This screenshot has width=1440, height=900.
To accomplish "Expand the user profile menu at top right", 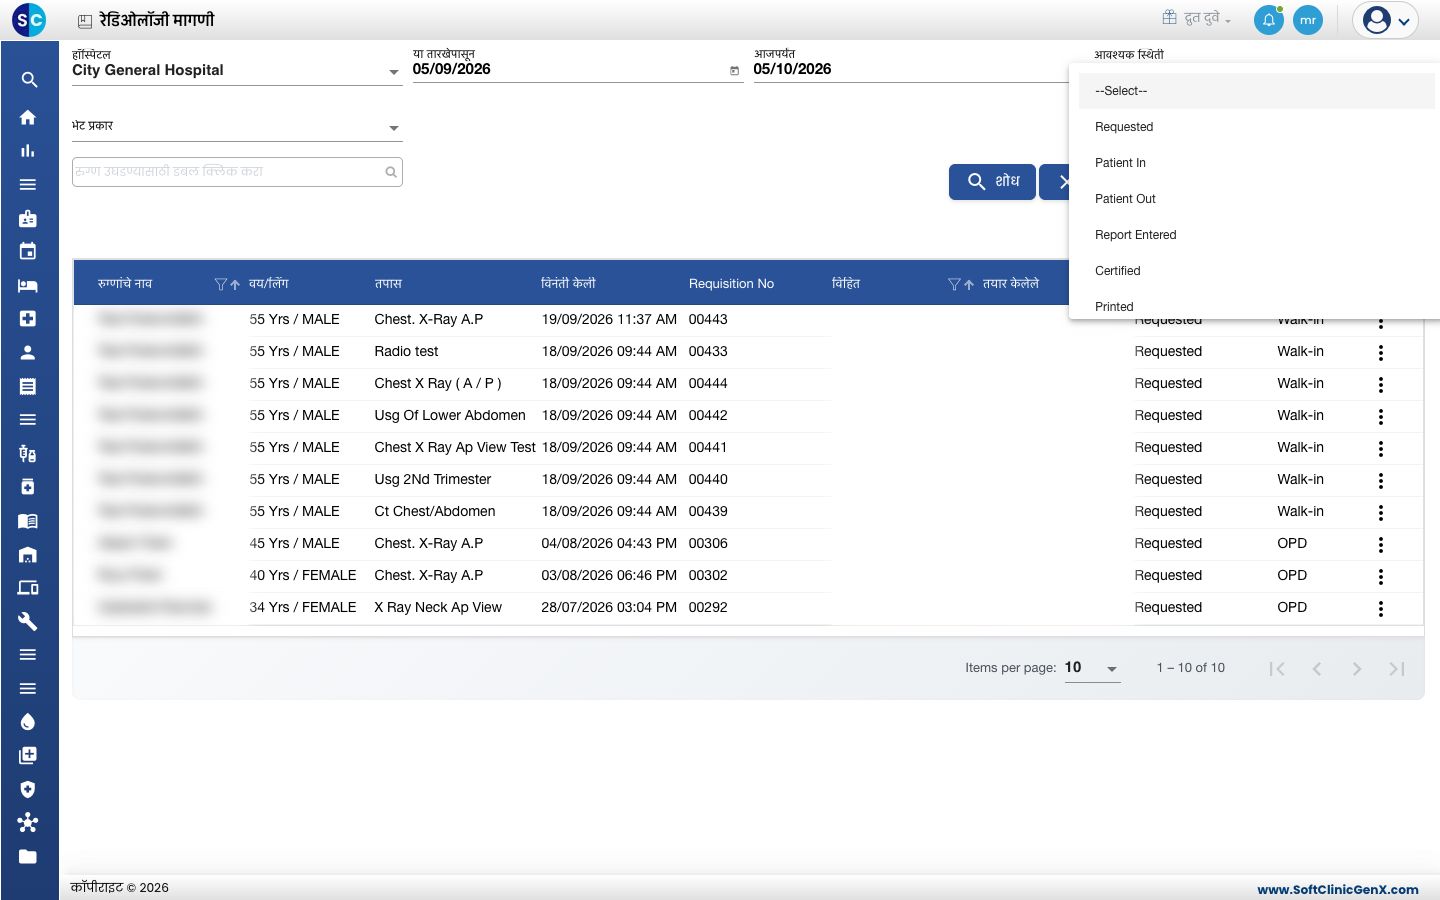I will (x=1386, y=20).
